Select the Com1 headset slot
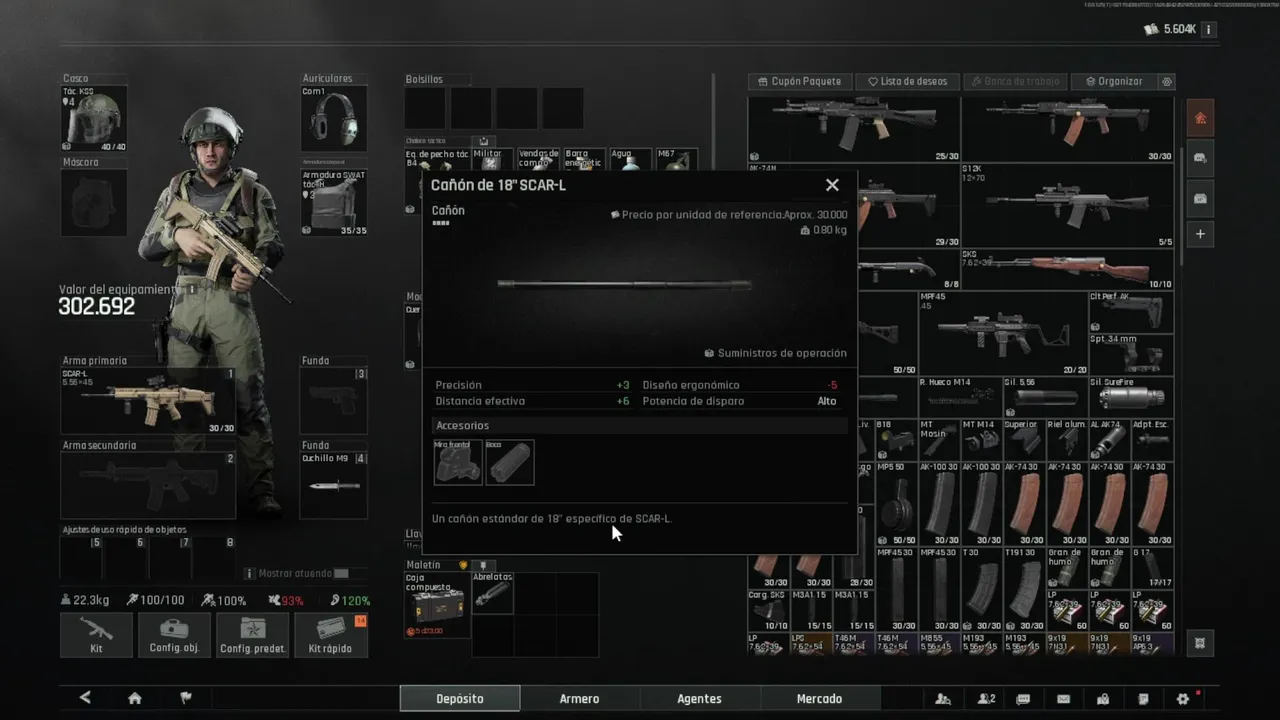This screenshot has height=720, width=1280. pos(334,118)
